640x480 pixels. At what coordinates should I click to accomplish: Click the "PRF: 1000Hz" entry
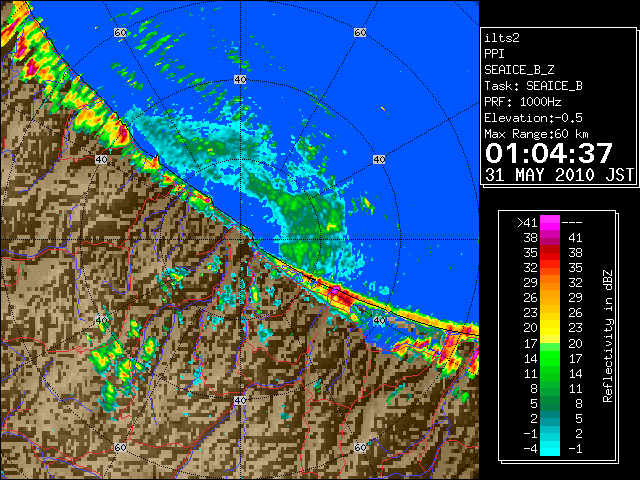523,102
